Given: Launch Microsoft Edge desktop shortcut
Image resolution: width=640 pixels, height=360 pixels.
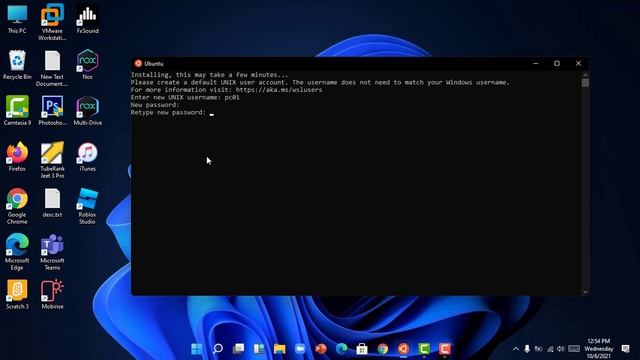Looking at the screenshot, I should (x=17, y=252).
